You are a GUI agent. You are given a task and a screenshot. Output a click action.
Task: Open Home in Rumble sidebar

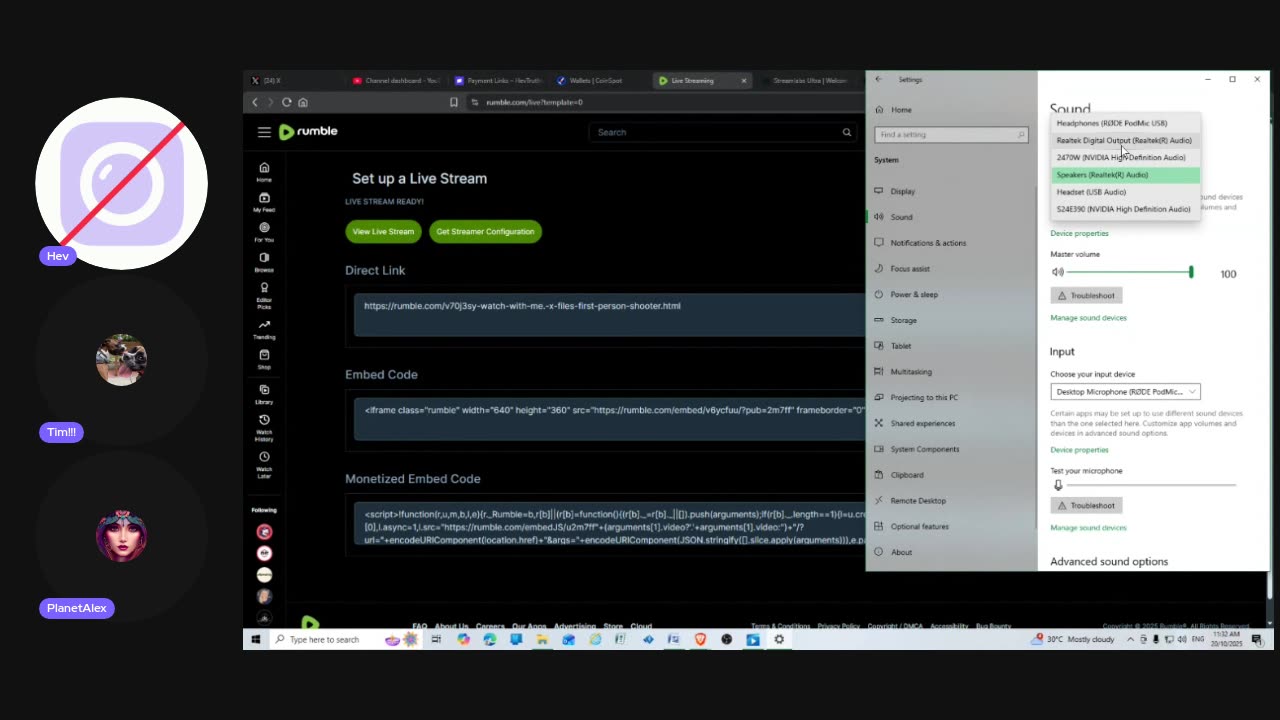(x=264, y=172)
